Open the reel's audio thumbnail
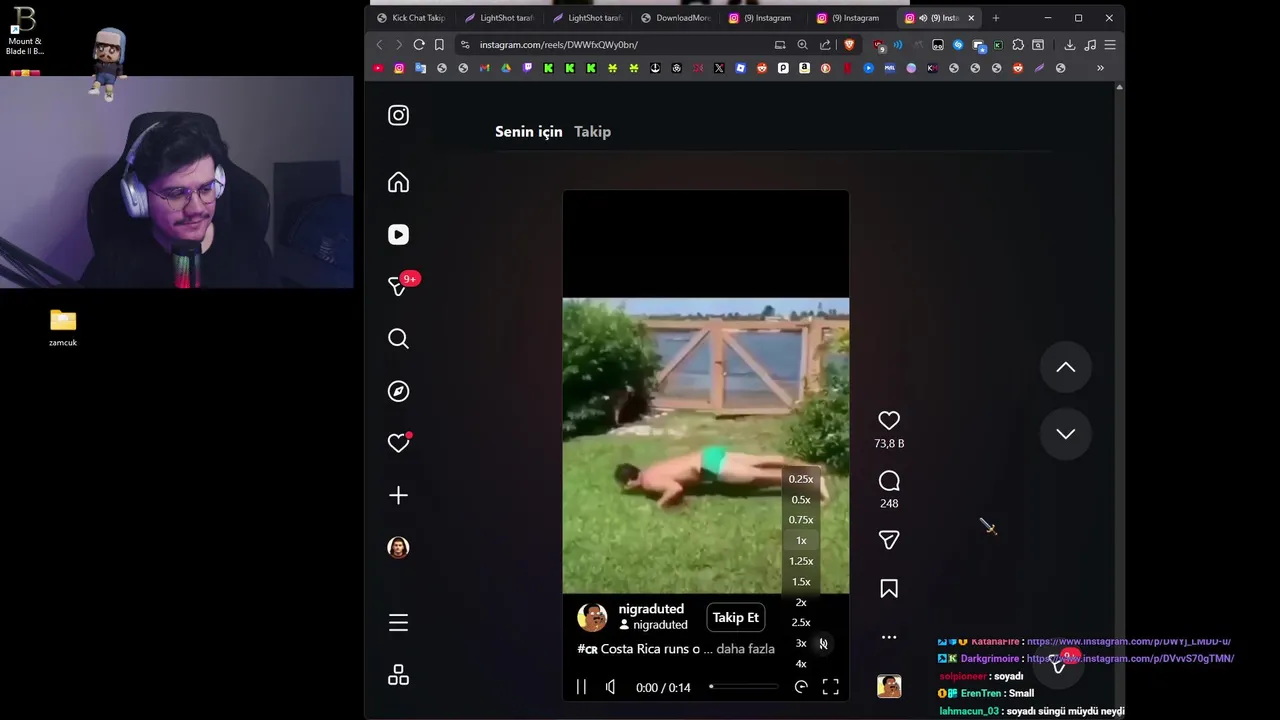Image resolution: width=1280 pixels, height=720 pixels. tap(889, 686)
